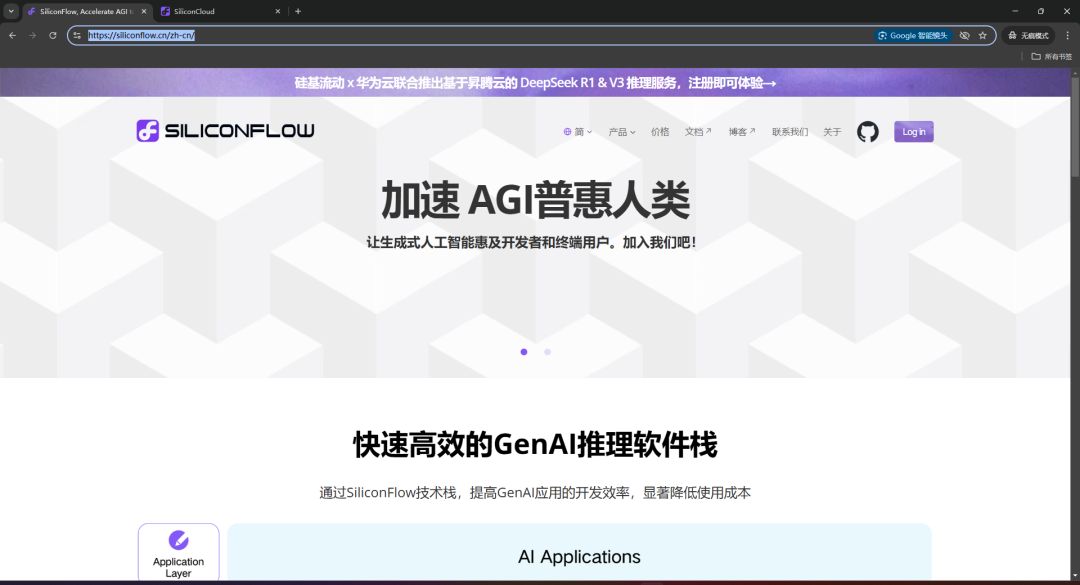
Task: Open site info icon in address bar
Action: point(77,35)
